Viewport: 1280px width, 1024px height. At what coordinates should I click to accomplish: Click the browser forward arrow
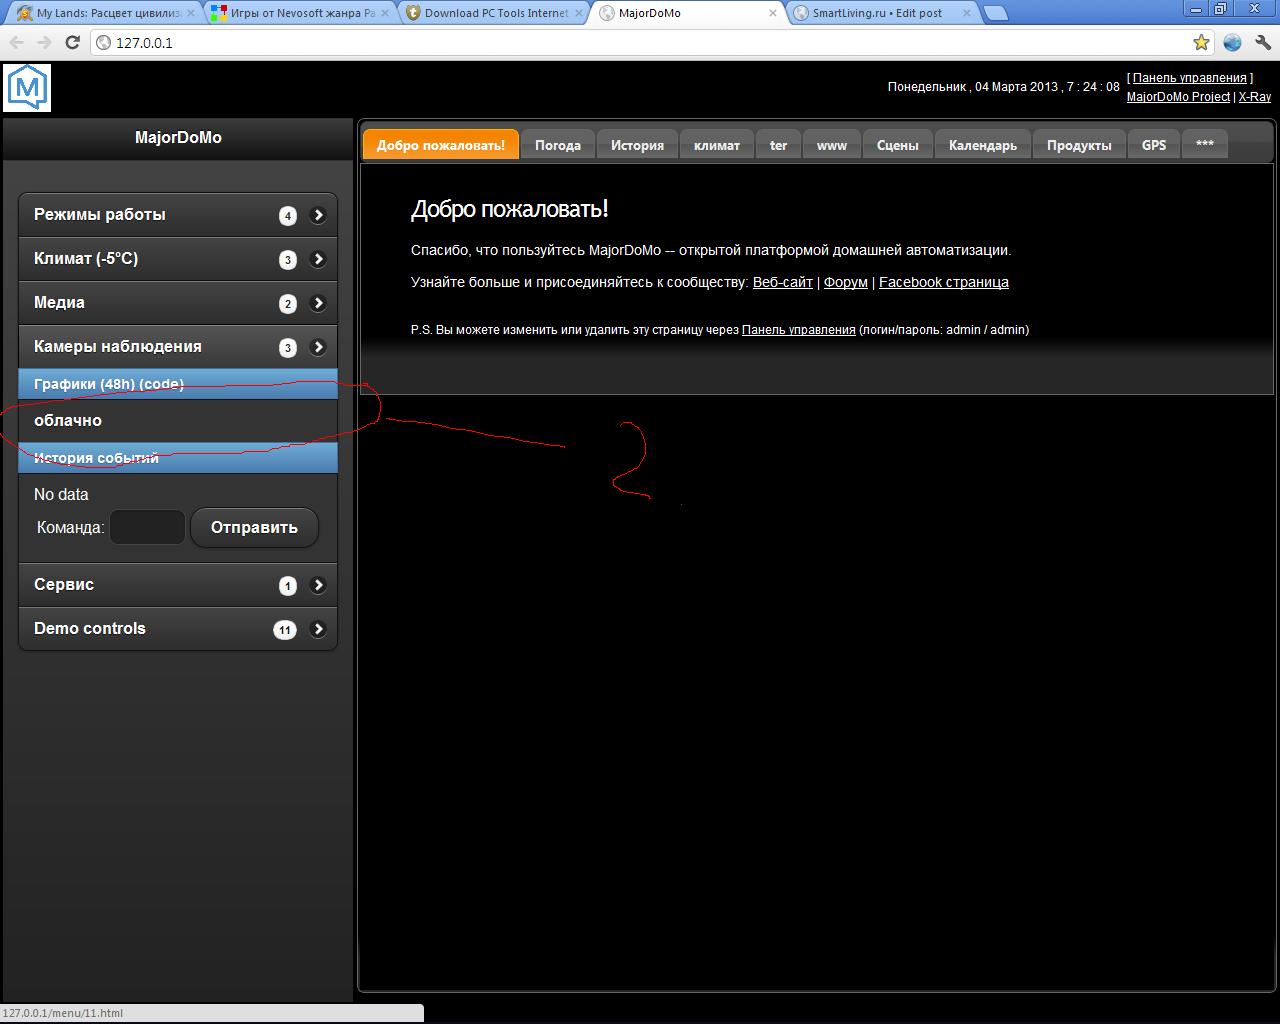point(44,43)
